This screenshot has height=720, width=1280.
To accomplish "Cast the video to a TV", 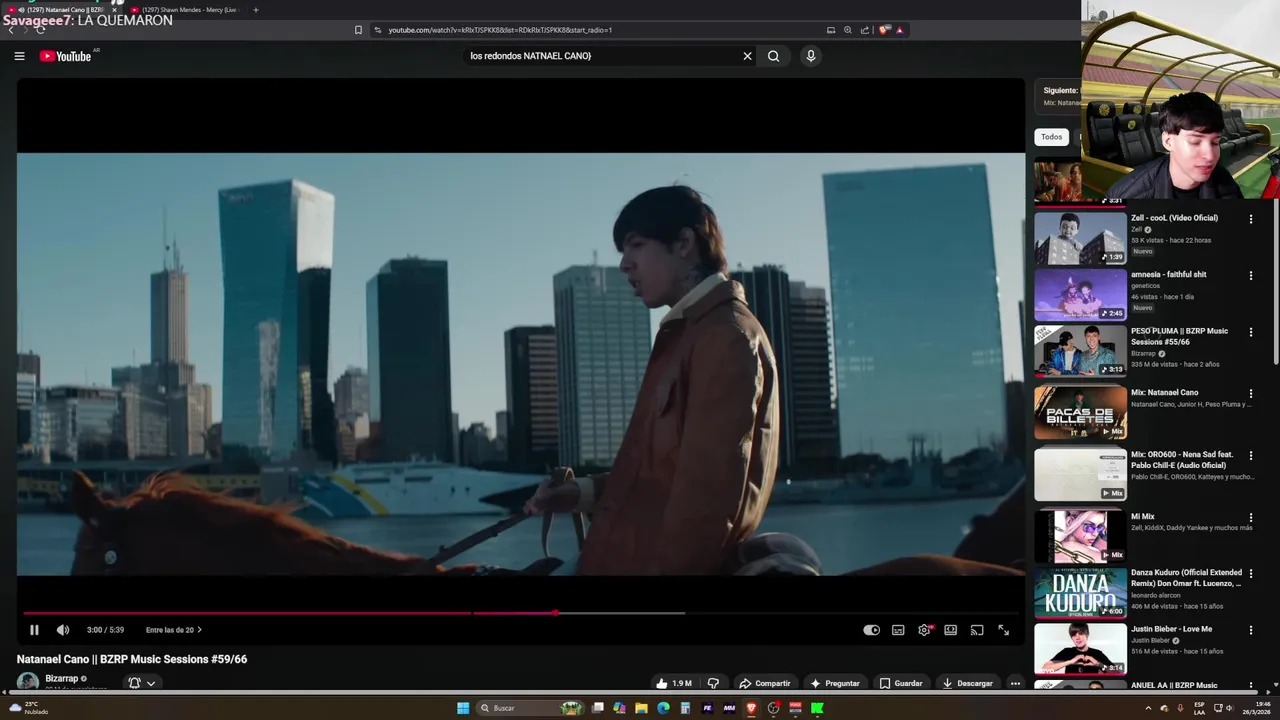I will click(x=977, y=630).
